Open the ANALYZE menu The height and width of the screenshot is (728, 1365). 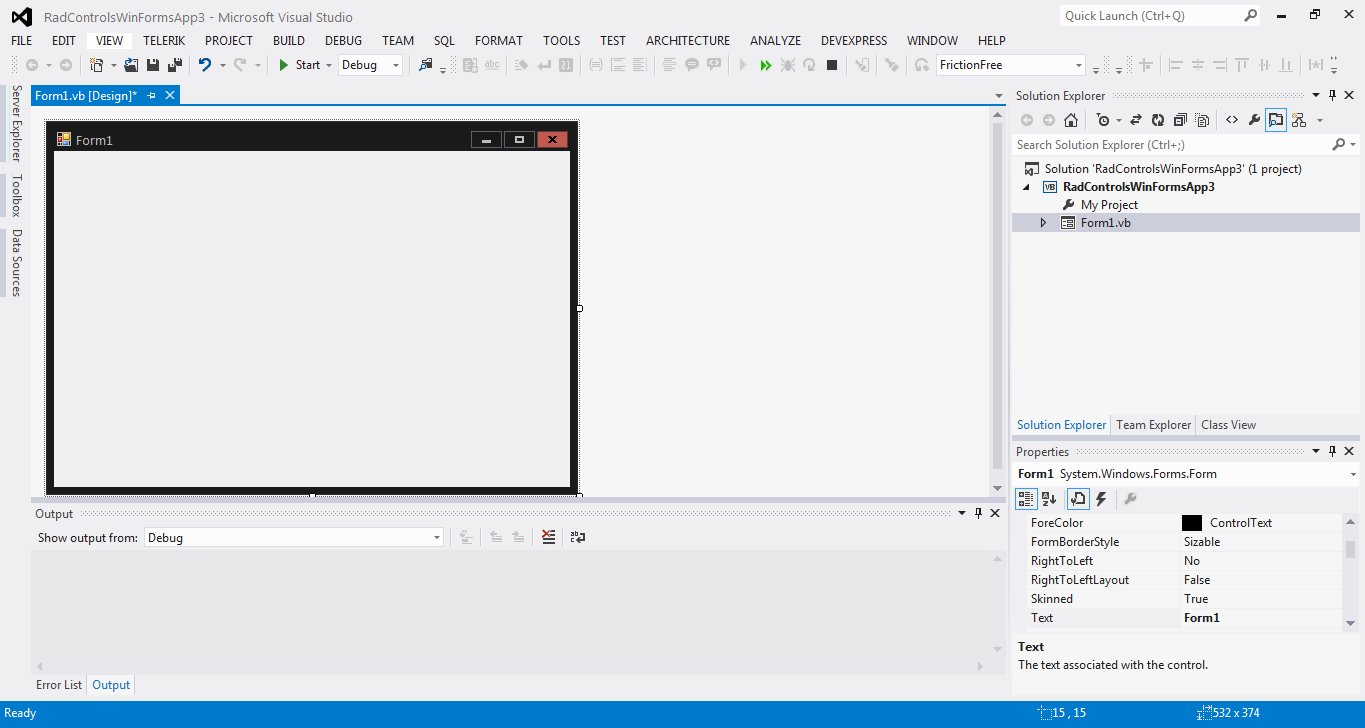click(776, 41)
